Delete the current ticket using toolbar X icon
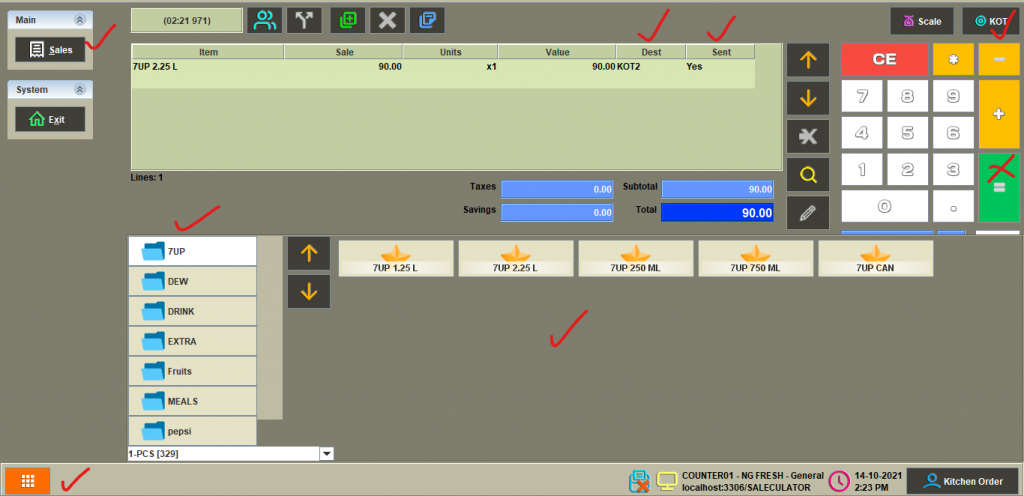Viewport: 1024px width, 496px height. pos(387,20)
